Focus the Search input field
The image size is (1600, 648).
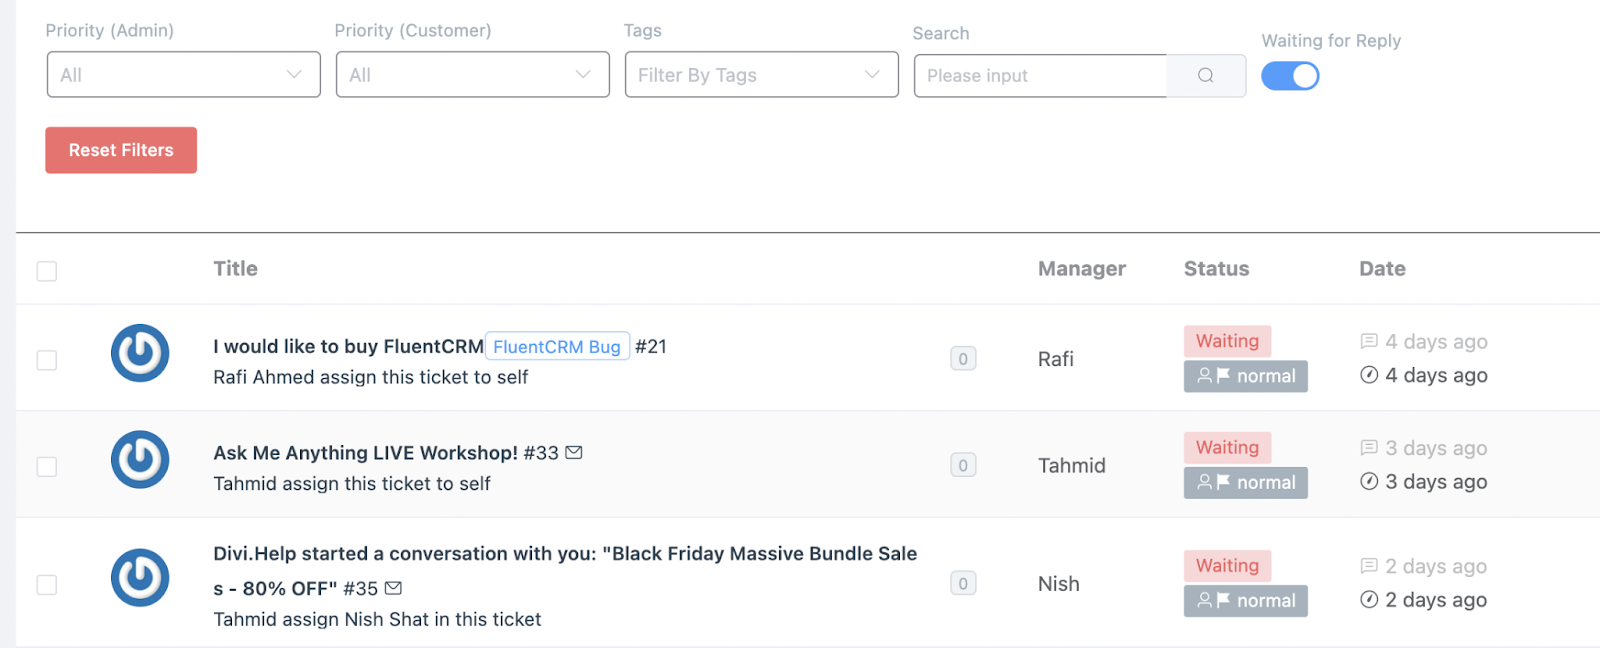(1040, 76)
